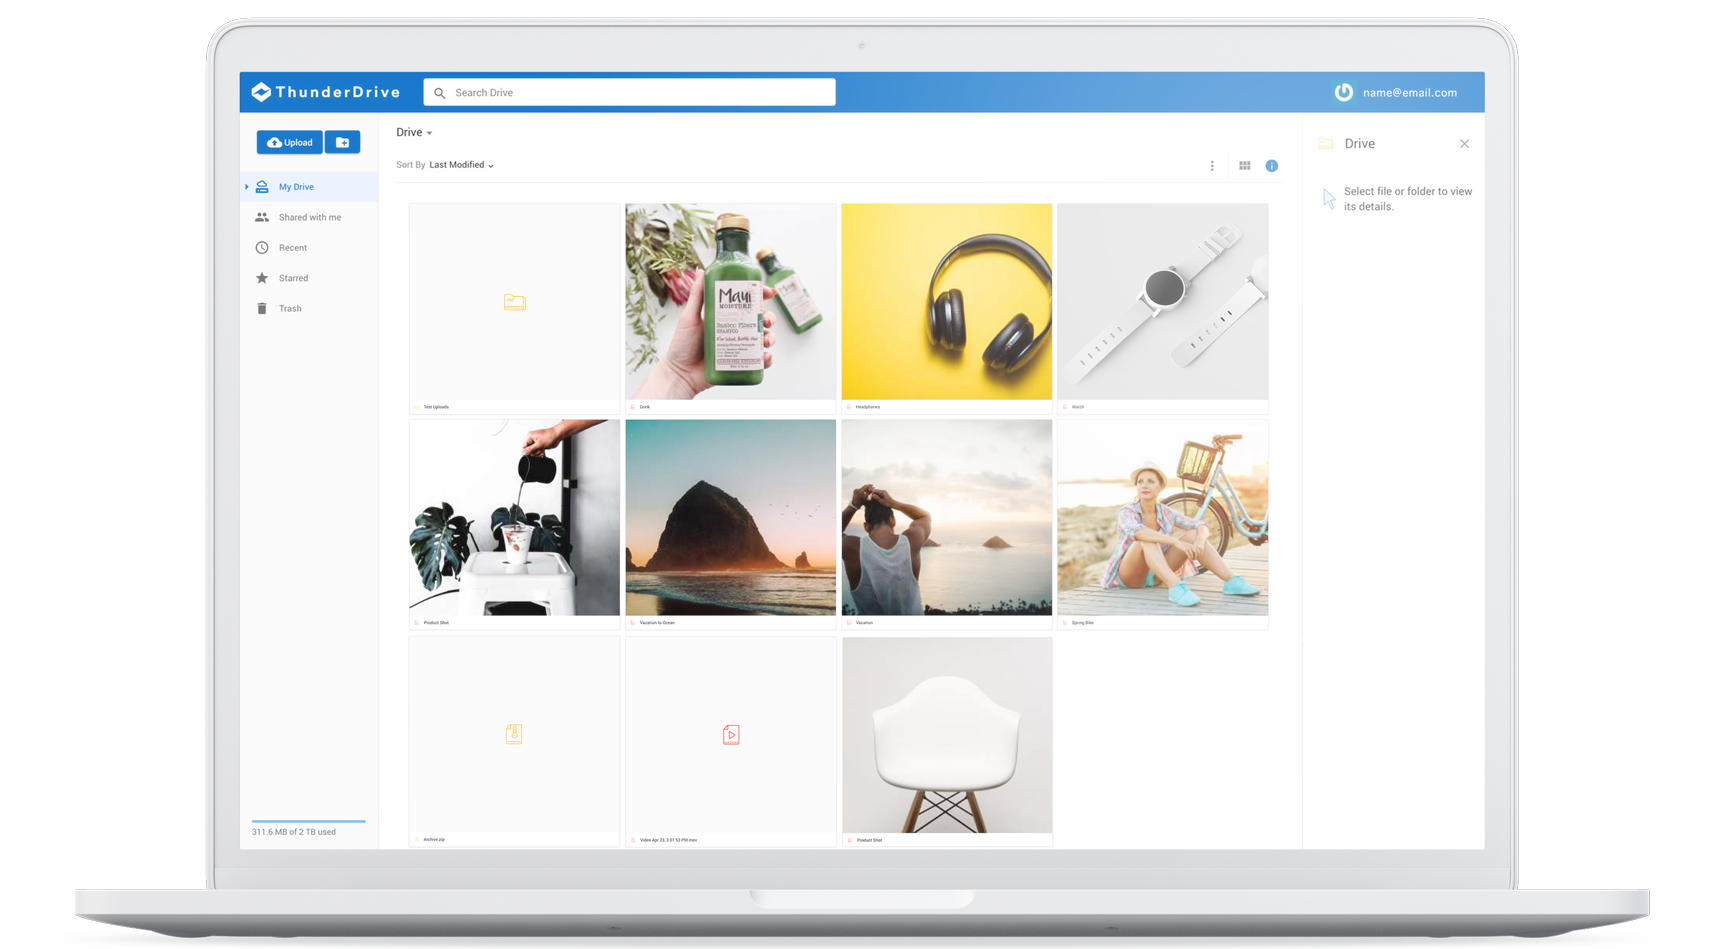
Task: Select the Archive.zip file icon
Action: [x=514, y=734]
